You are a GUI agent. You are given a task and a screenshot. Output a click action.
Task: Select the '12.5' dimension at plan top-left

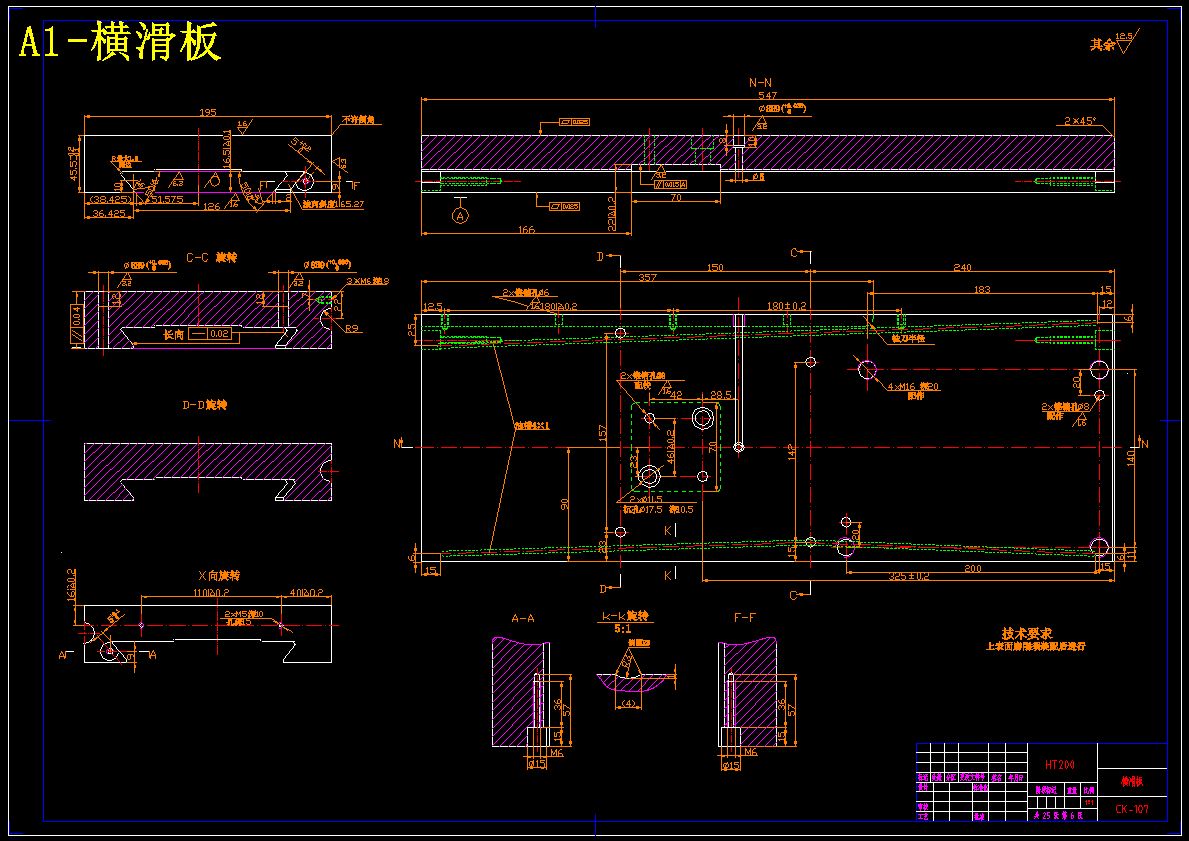tap(433, 306)
